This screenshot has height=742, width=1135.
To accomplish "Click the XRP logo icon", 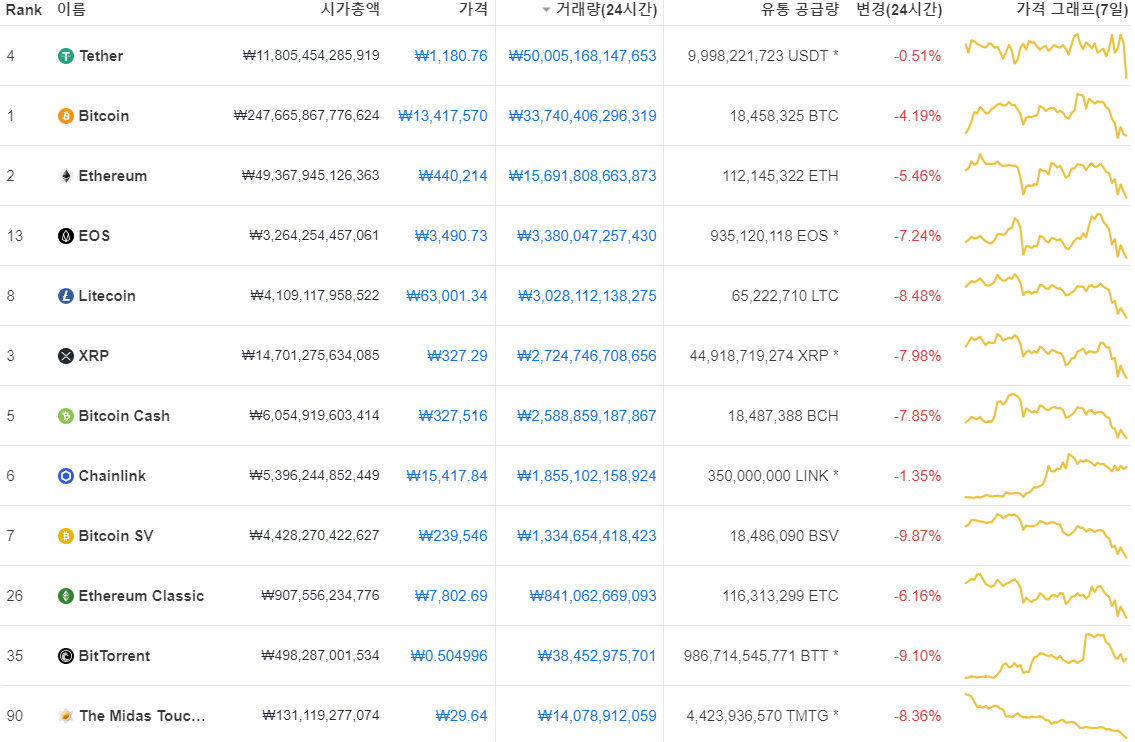I will click(66, 356).
